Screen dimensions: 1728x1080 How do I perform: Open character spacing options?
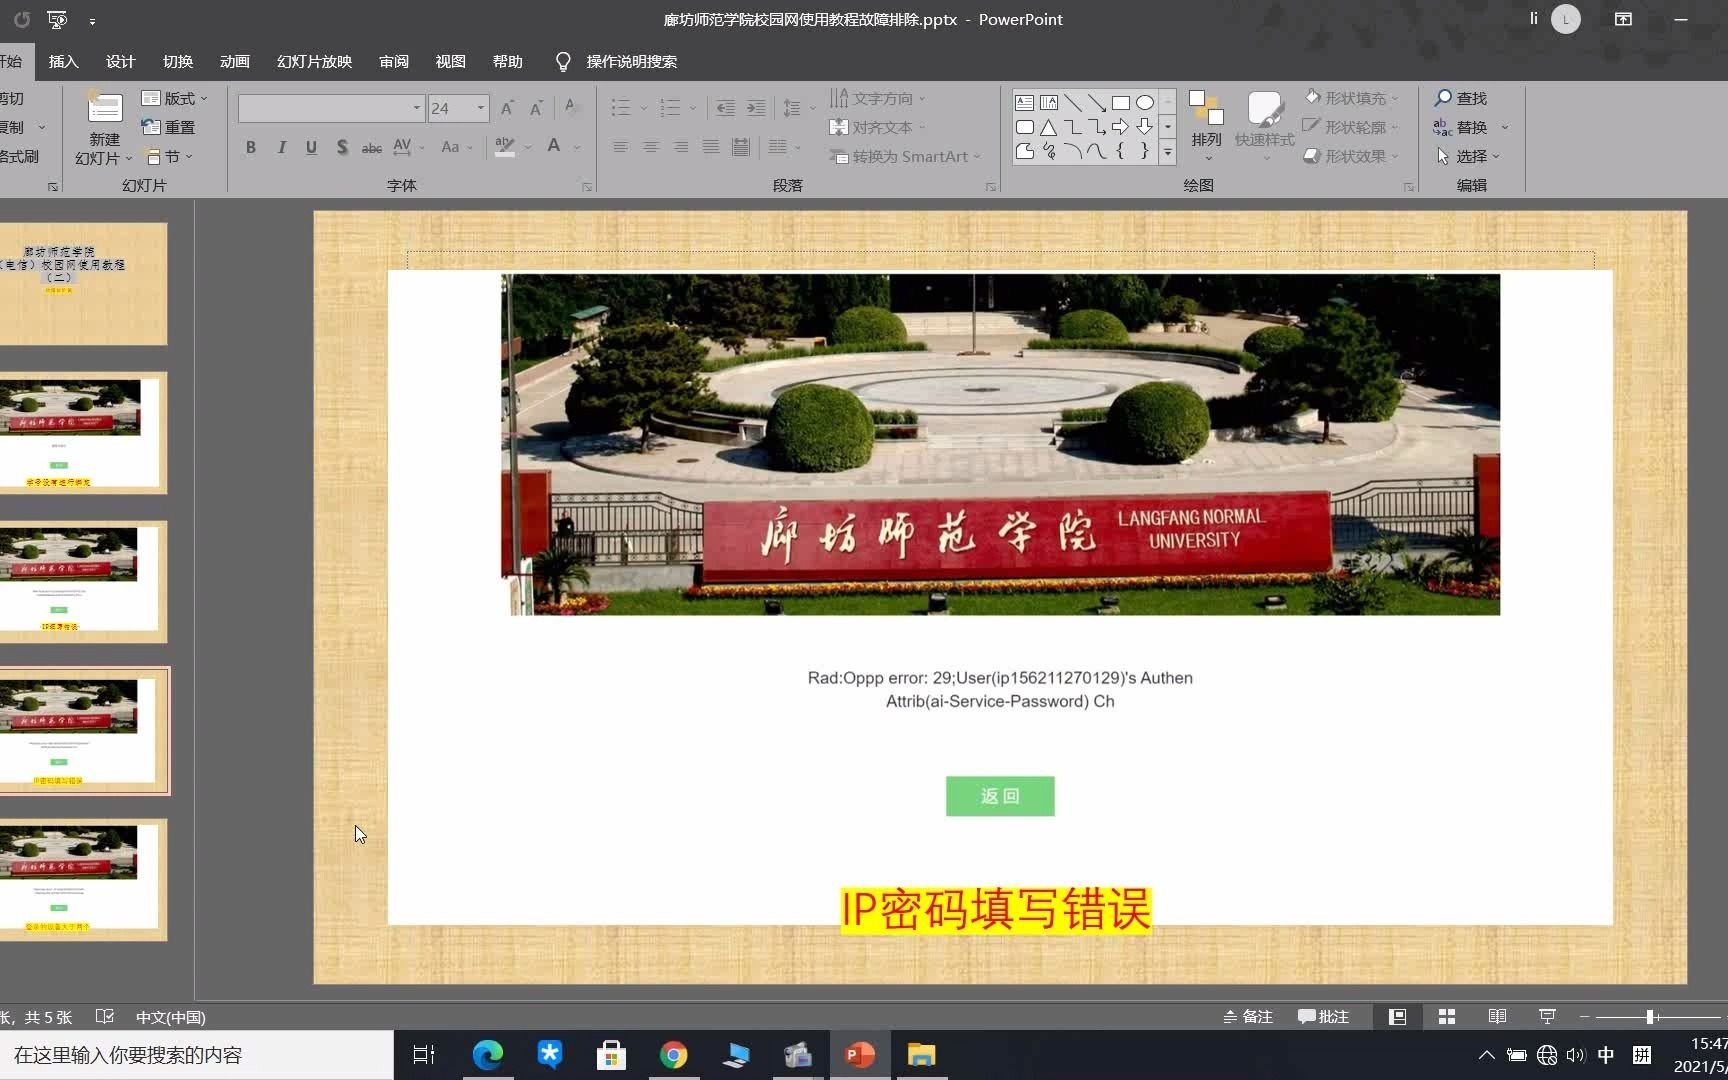coord(408,147)
